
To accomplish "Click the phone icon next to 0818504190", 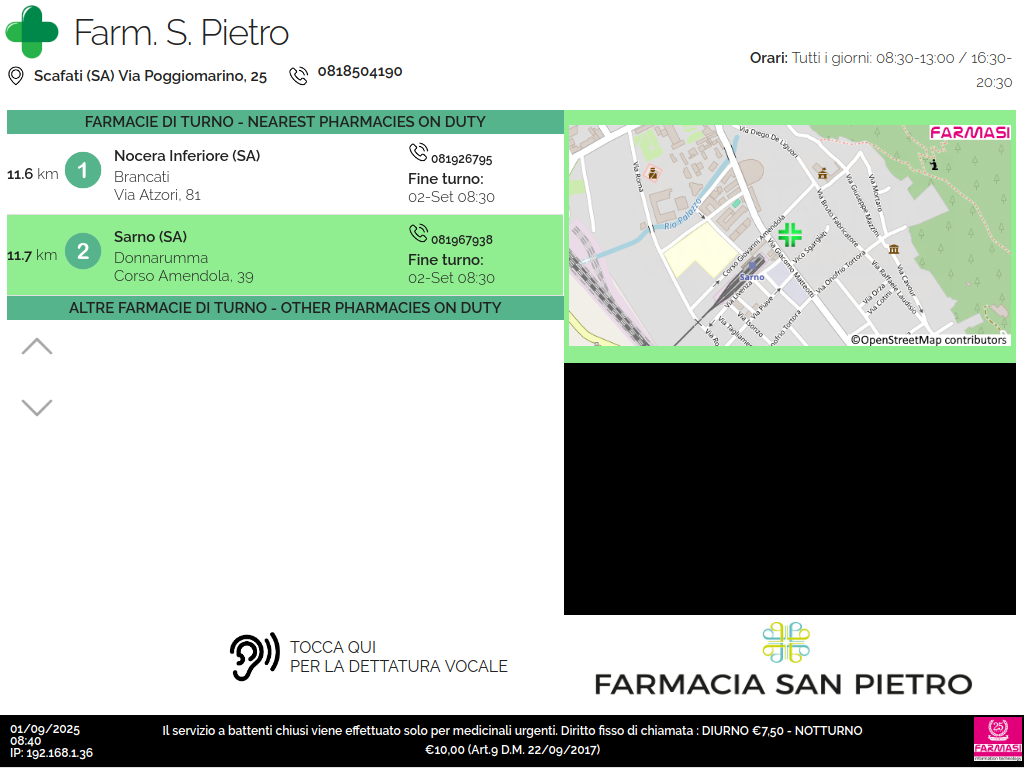I will coord(298,76).
